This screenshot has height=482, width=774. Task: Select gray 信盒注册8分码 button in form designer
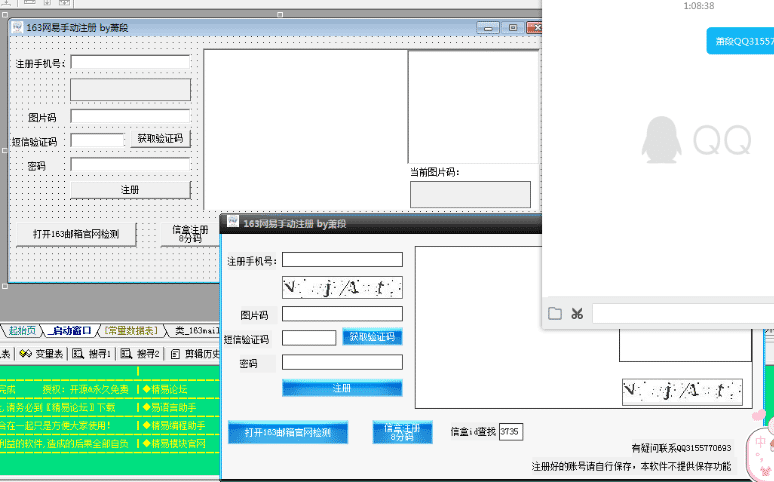click(x=190, y=234)
